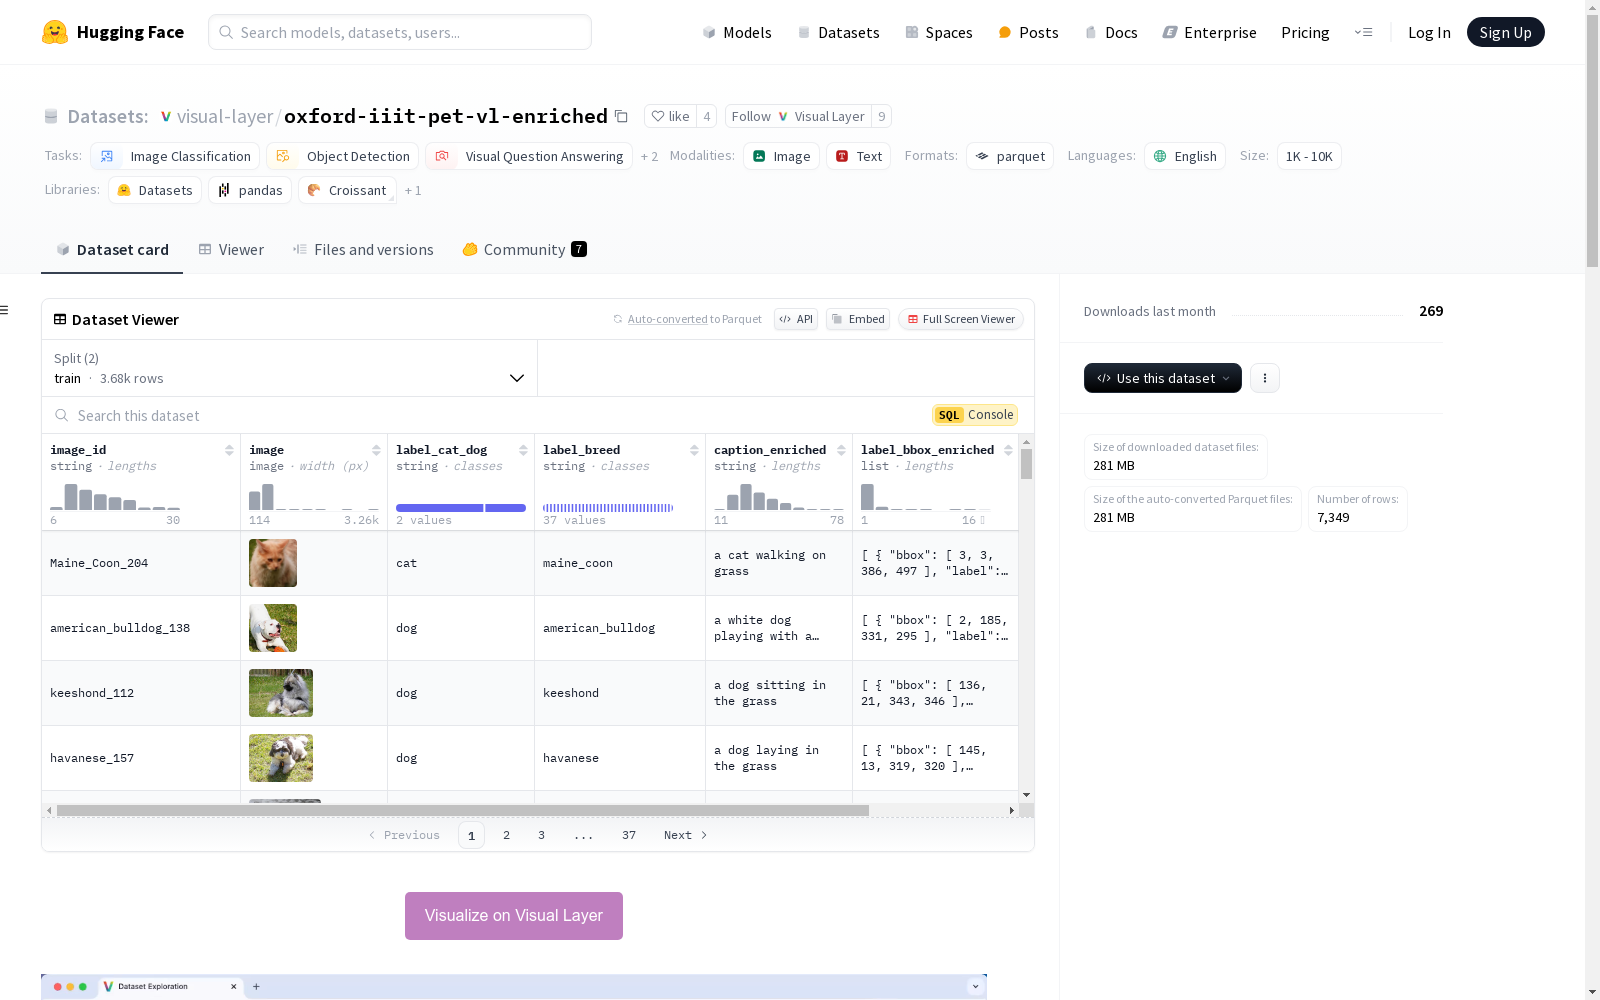Expand the +2 more tasks indicator
This screenshot has width=1600, height=1000.
(x=649, y=156)
